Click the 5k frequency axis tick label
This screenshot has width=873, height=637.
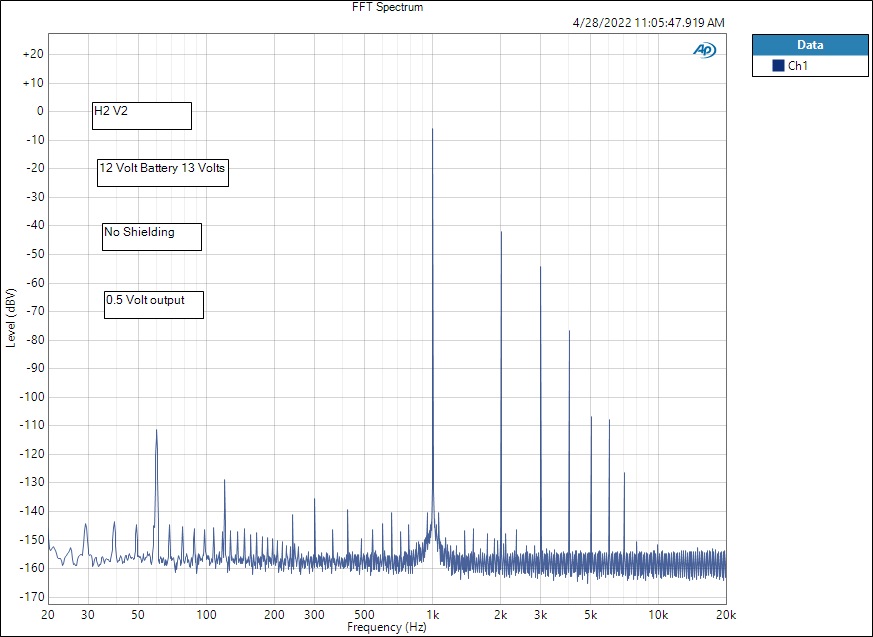click(x=591, y=615)
